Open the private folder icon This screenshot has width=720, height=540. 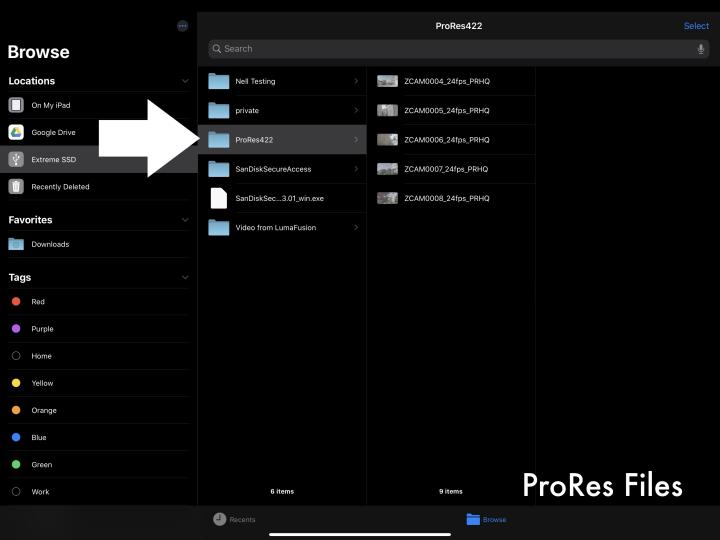tap(219, 111)
